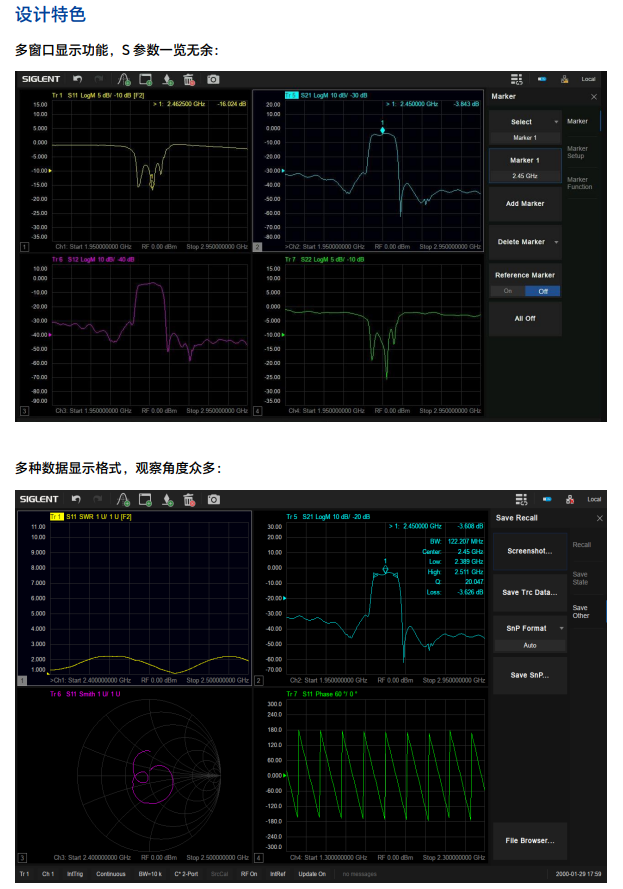Click the Marker 1 2.45 GHz value field
The width and height of the screenshot is (623, 889).
coord(524,176)
